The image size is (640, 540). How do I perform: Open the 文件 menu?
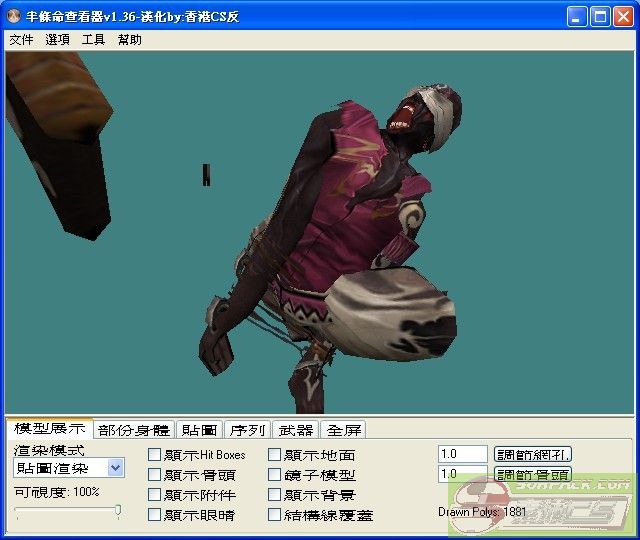pos(21,40)
